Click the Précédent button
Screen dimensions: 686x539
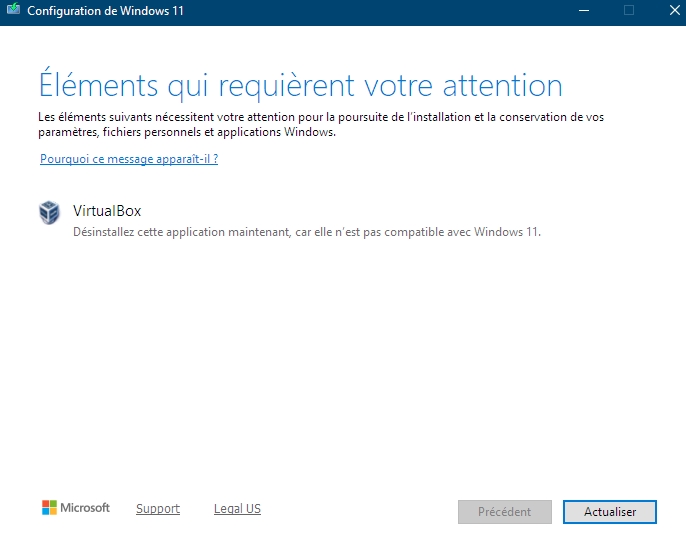click(x=504, y=511)
